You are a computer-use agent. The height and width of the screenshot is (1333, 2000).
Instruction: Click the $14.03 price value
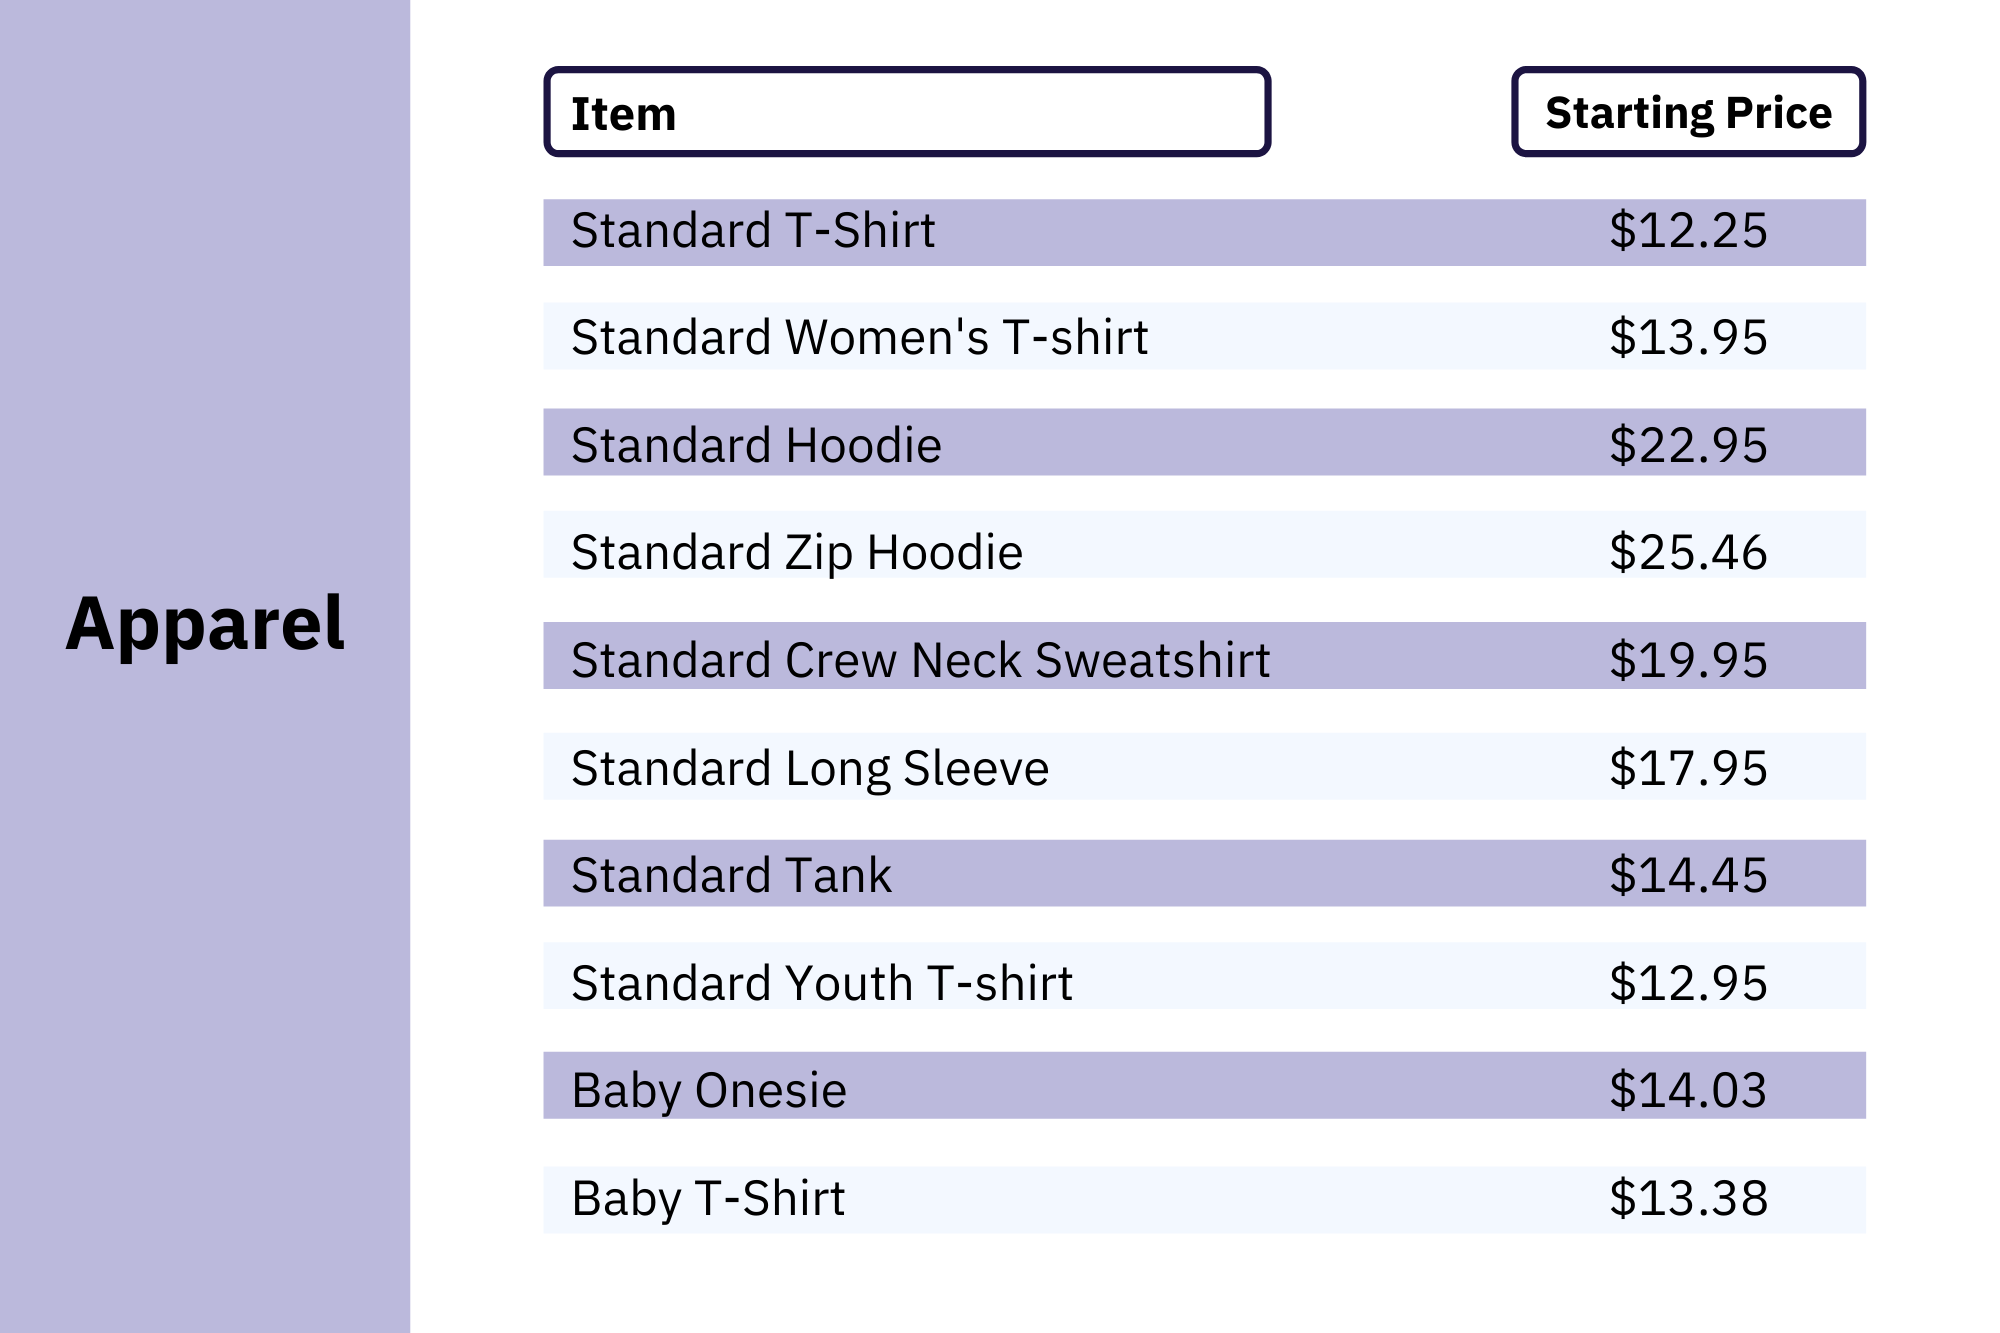point(1688,1091)
